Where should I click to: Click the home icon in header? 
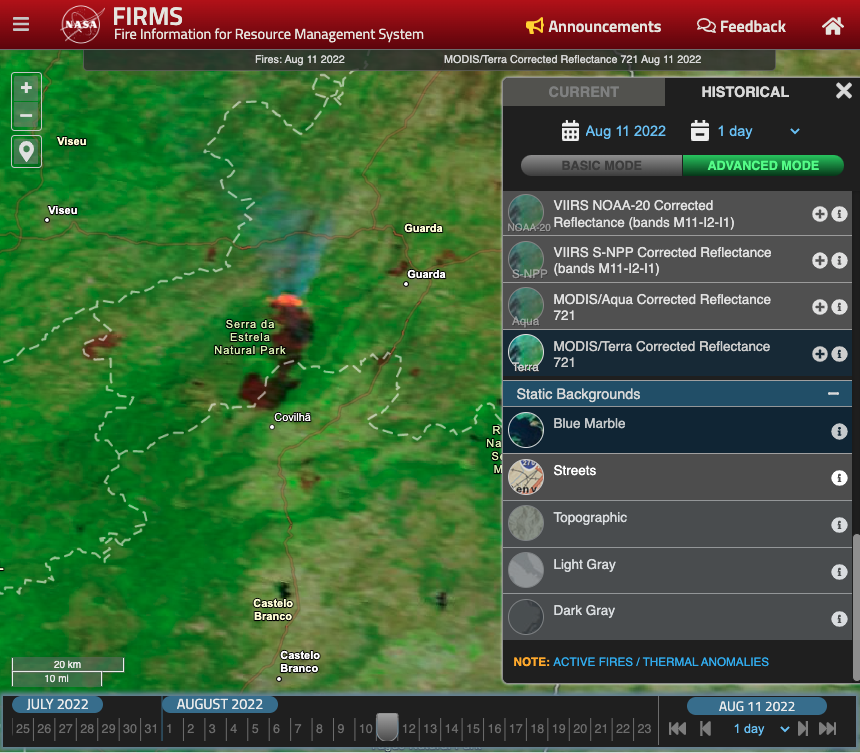[x=832, y=26]
